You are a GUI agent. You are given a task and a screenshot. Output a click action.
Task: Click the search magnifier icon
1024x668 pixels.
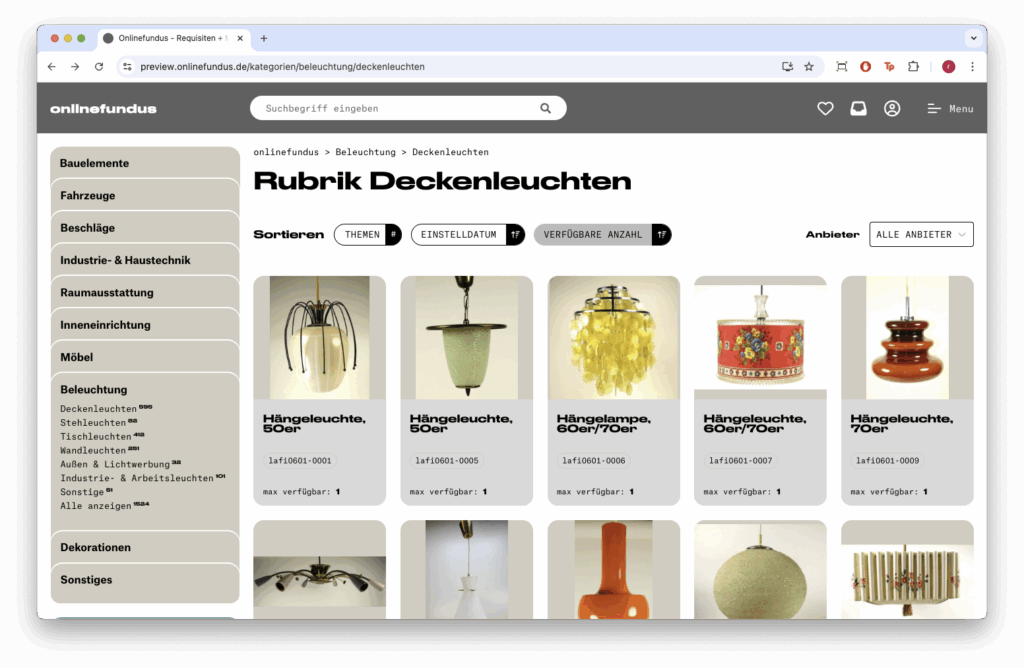click(545, 108)
